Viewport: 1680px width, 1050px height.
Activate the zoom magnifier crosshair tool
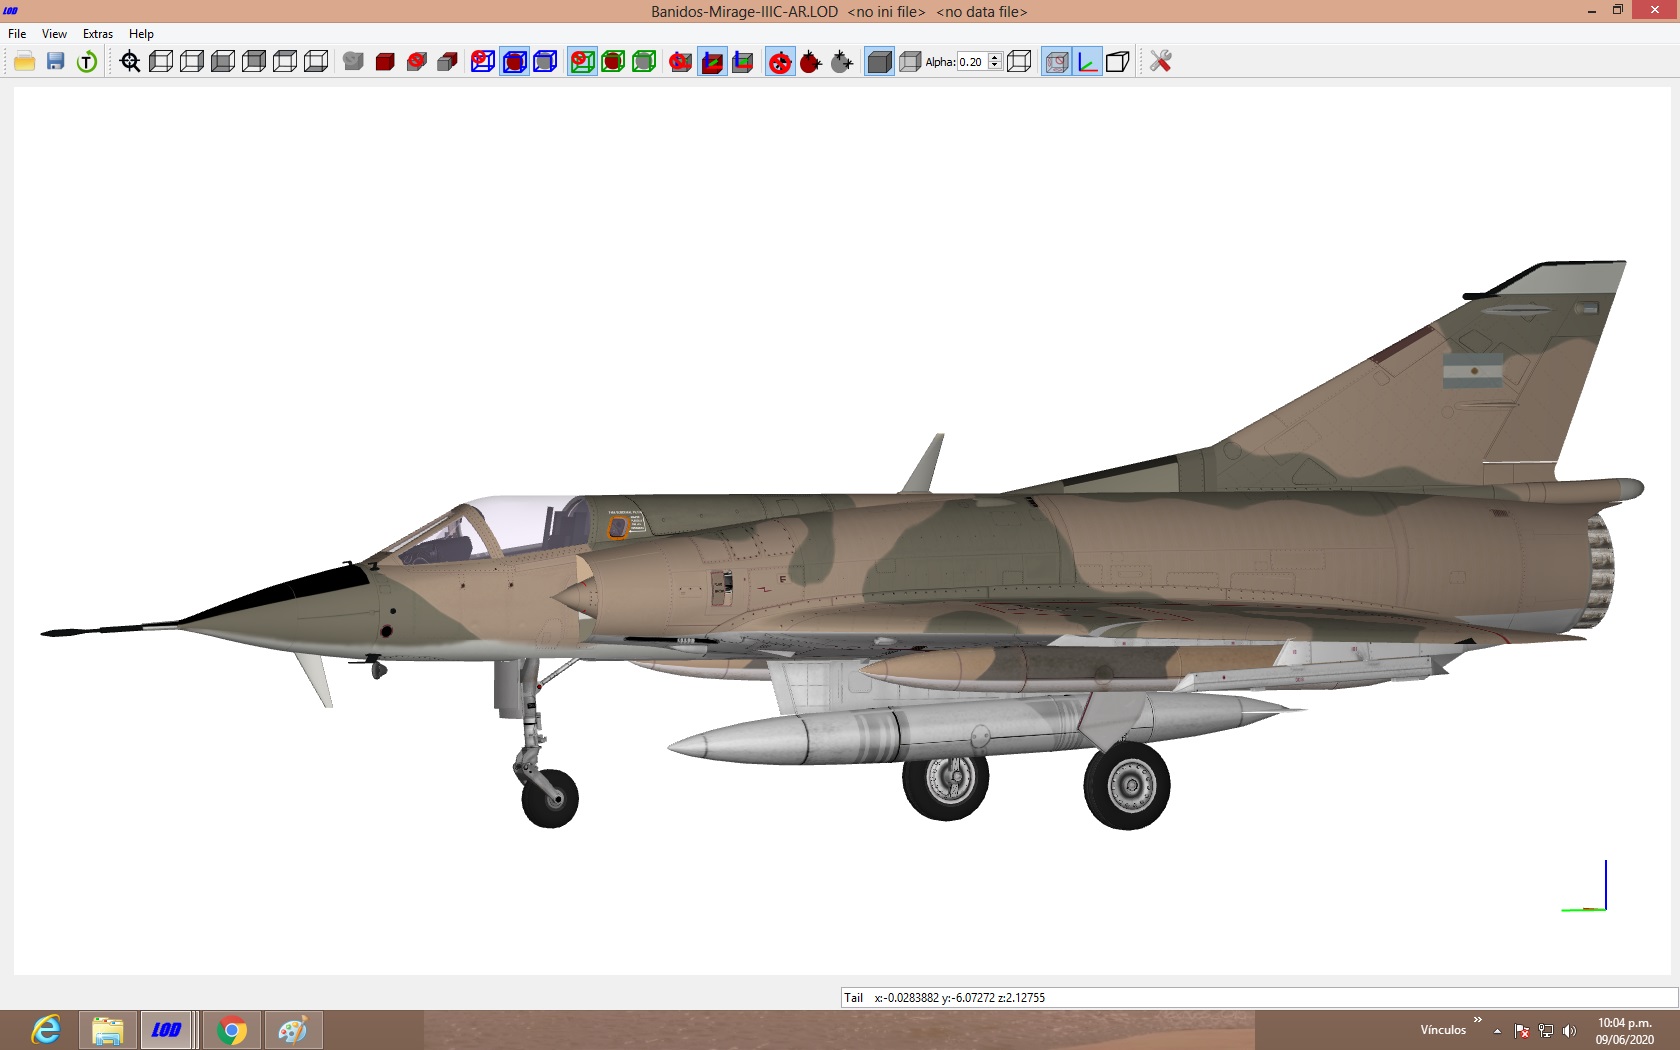130,62
